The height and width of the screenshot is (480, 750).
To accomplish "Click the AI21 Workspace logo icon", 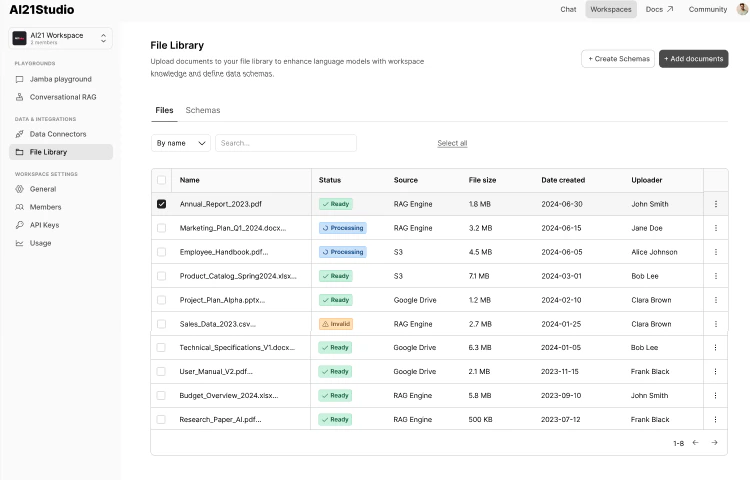I will tap(19, 38).
